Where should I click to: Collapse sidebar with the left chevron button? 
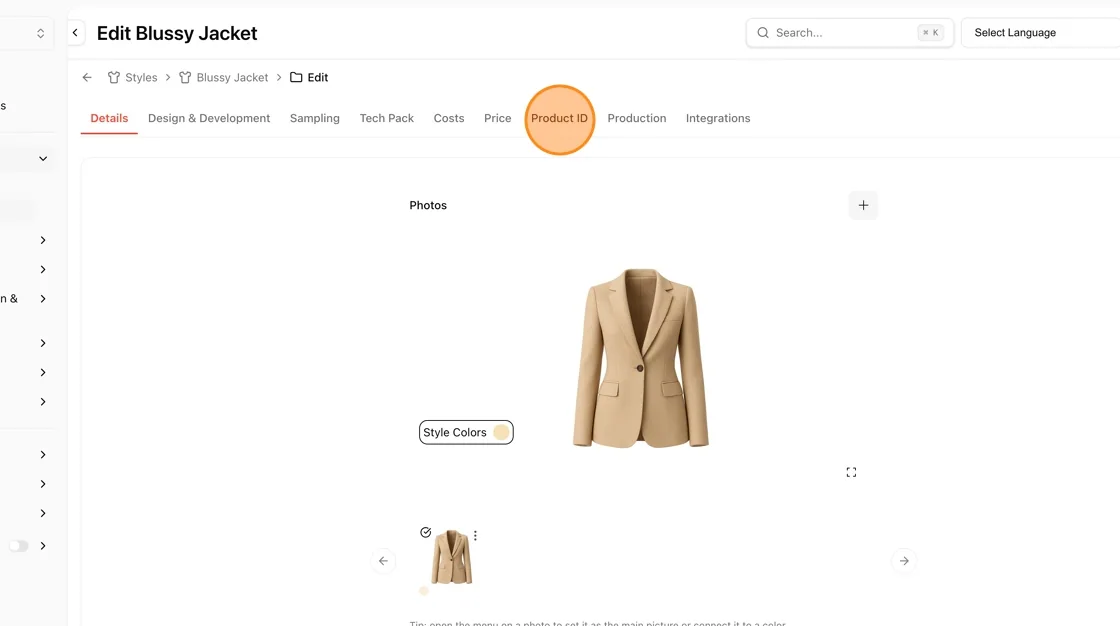click(75, 33)
